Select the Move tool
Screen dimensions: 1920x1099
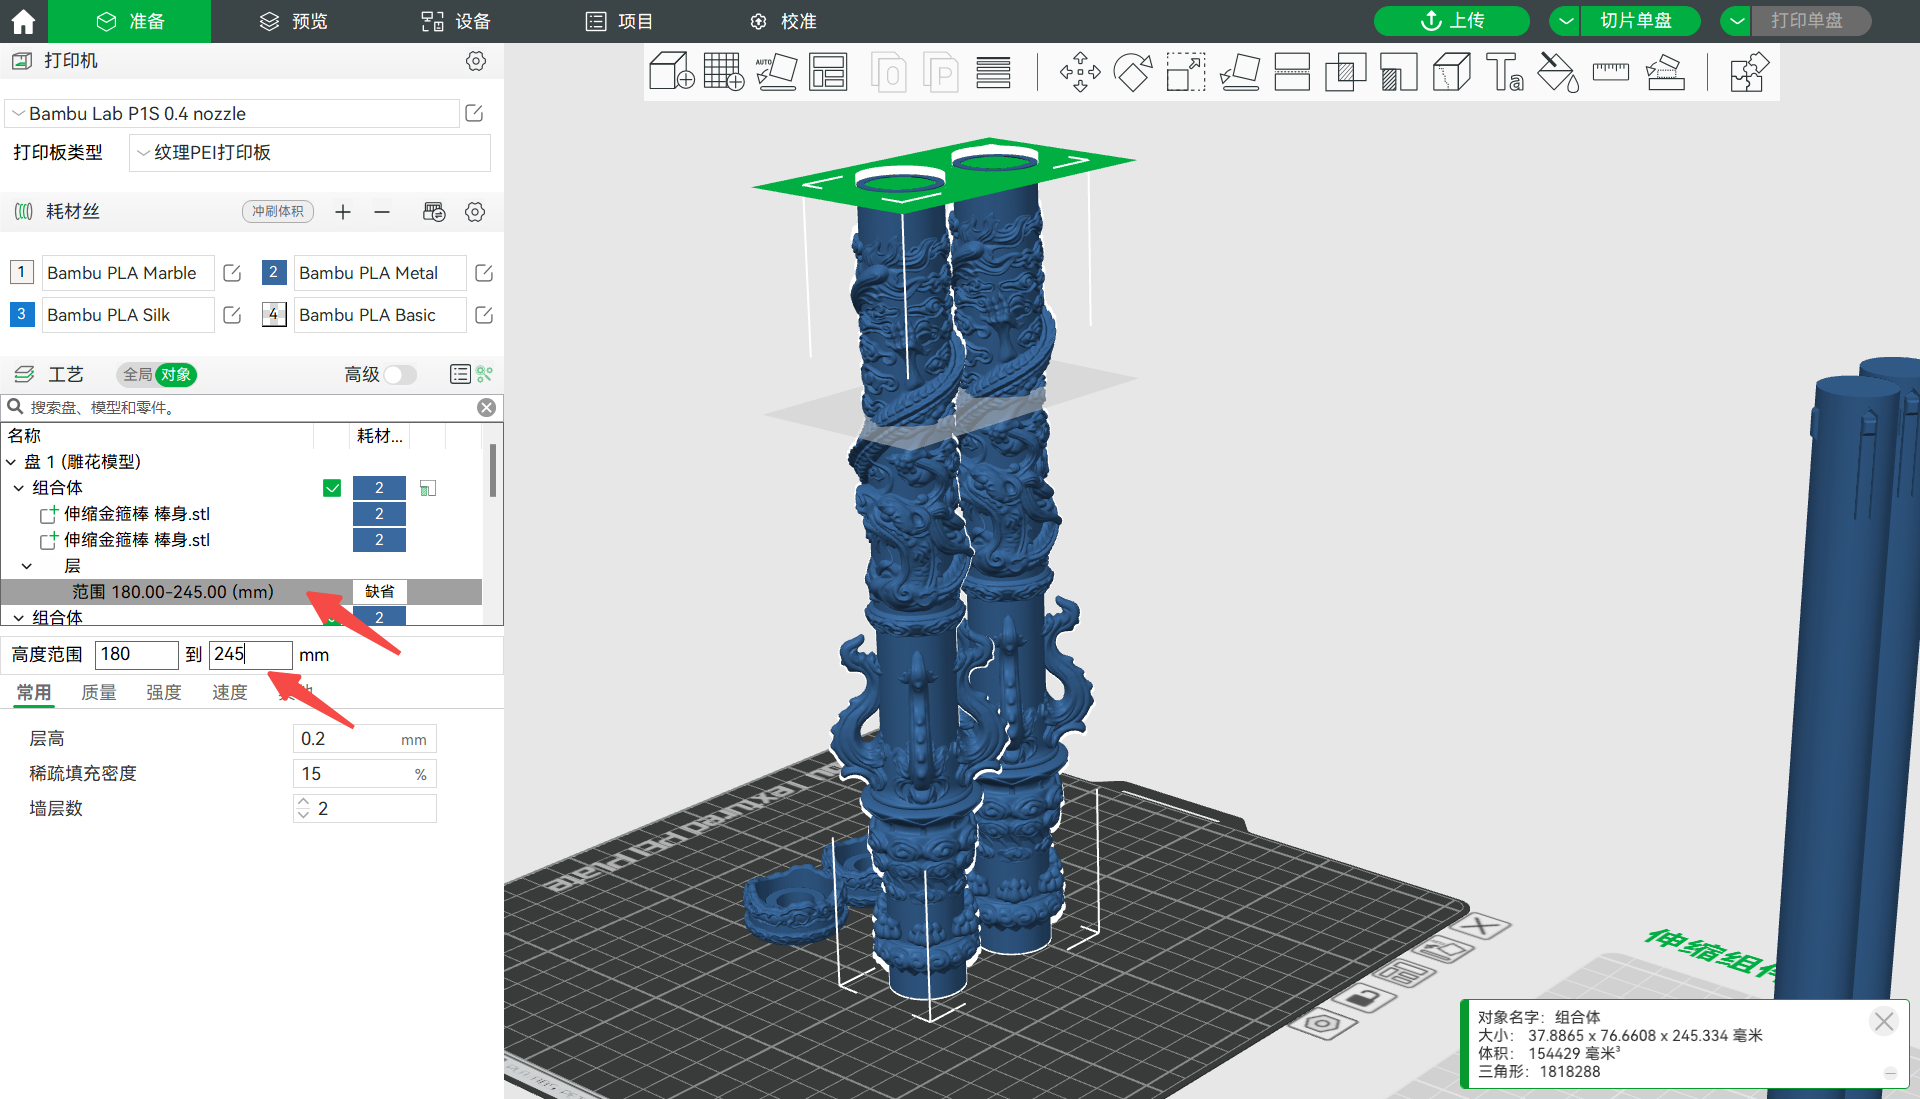1080,72
